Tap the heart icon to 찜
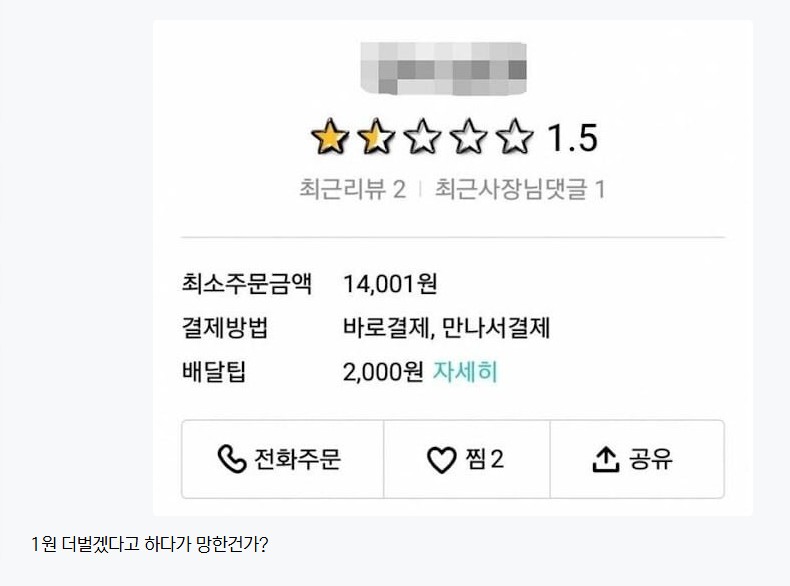790x586 pixels. (441, 460)
